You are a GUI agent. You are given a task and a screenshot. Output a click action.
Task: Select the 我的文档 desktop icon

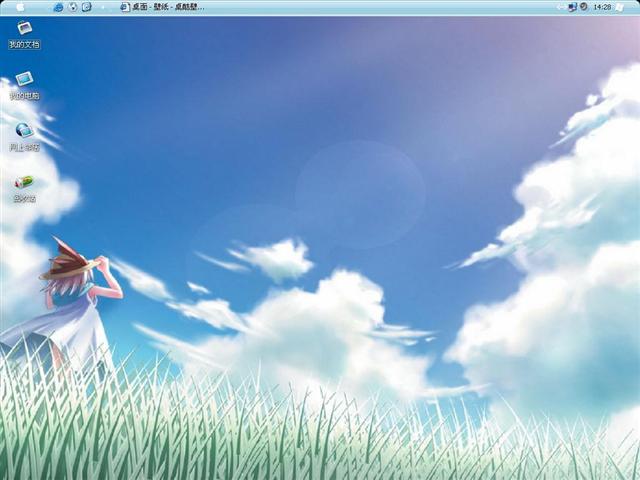tap(24, 35)
